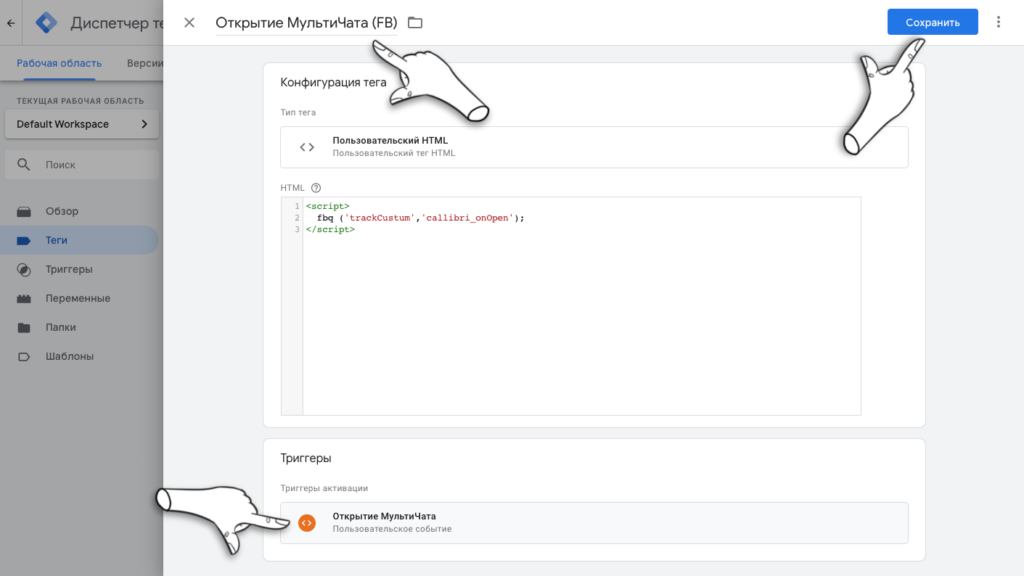
Task: Open the three-dot more options menu
Action: 998,22
